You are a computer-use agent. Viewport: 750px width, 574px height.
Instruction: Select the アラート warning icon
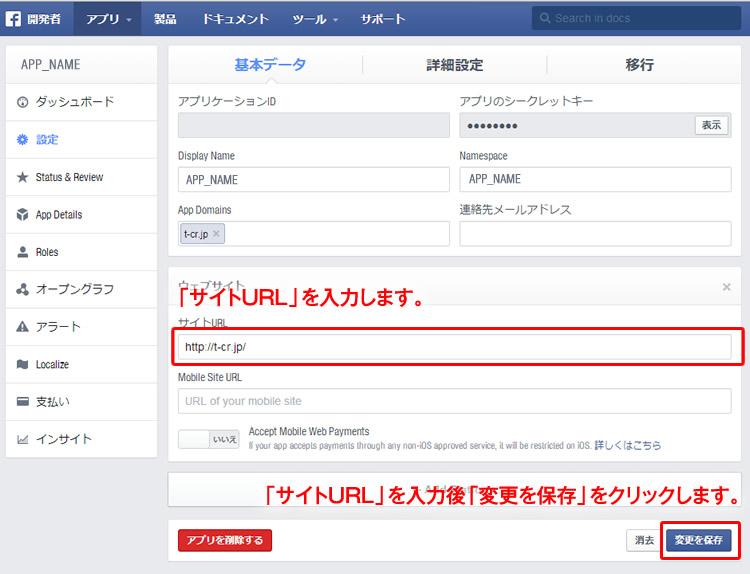[x=23, y=327]
